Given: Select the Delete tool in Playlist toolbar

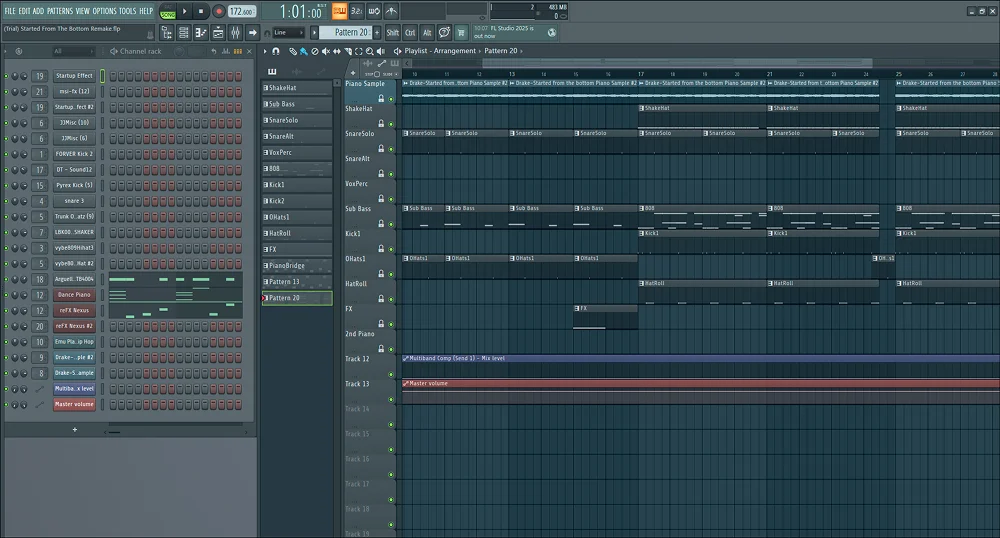Looking at the screenshot, I should pos(314,51).
